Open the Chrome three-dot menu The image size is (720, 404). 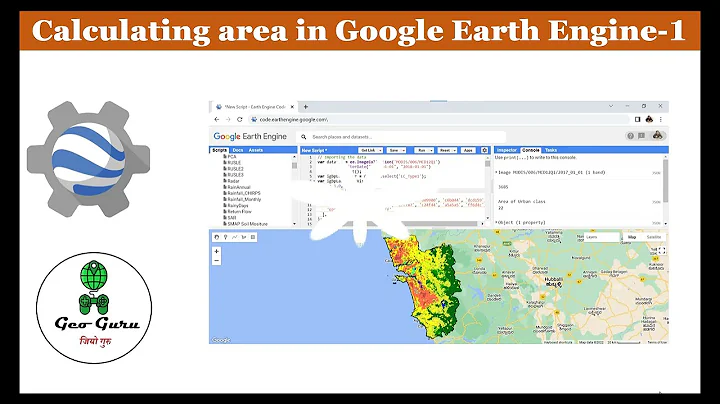pos(661,119)
